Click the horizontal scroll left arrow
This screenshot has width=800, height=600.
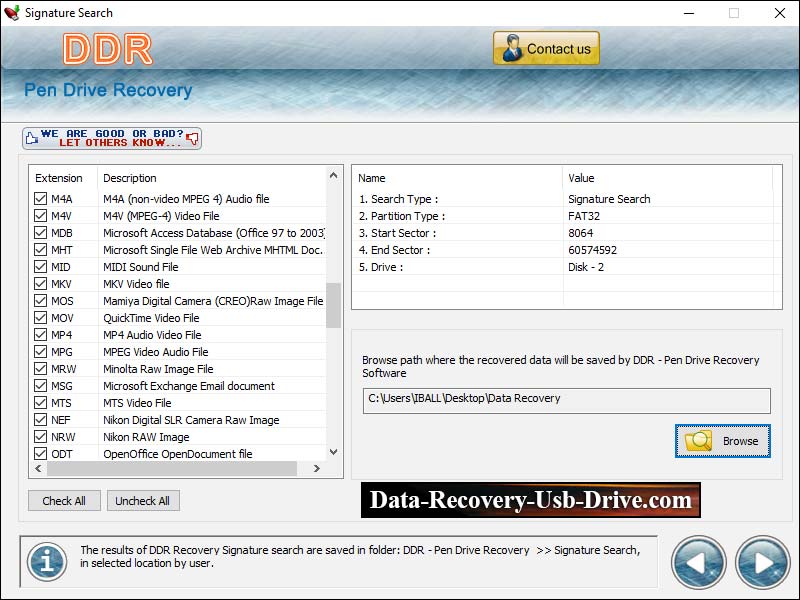click(38, 468)
